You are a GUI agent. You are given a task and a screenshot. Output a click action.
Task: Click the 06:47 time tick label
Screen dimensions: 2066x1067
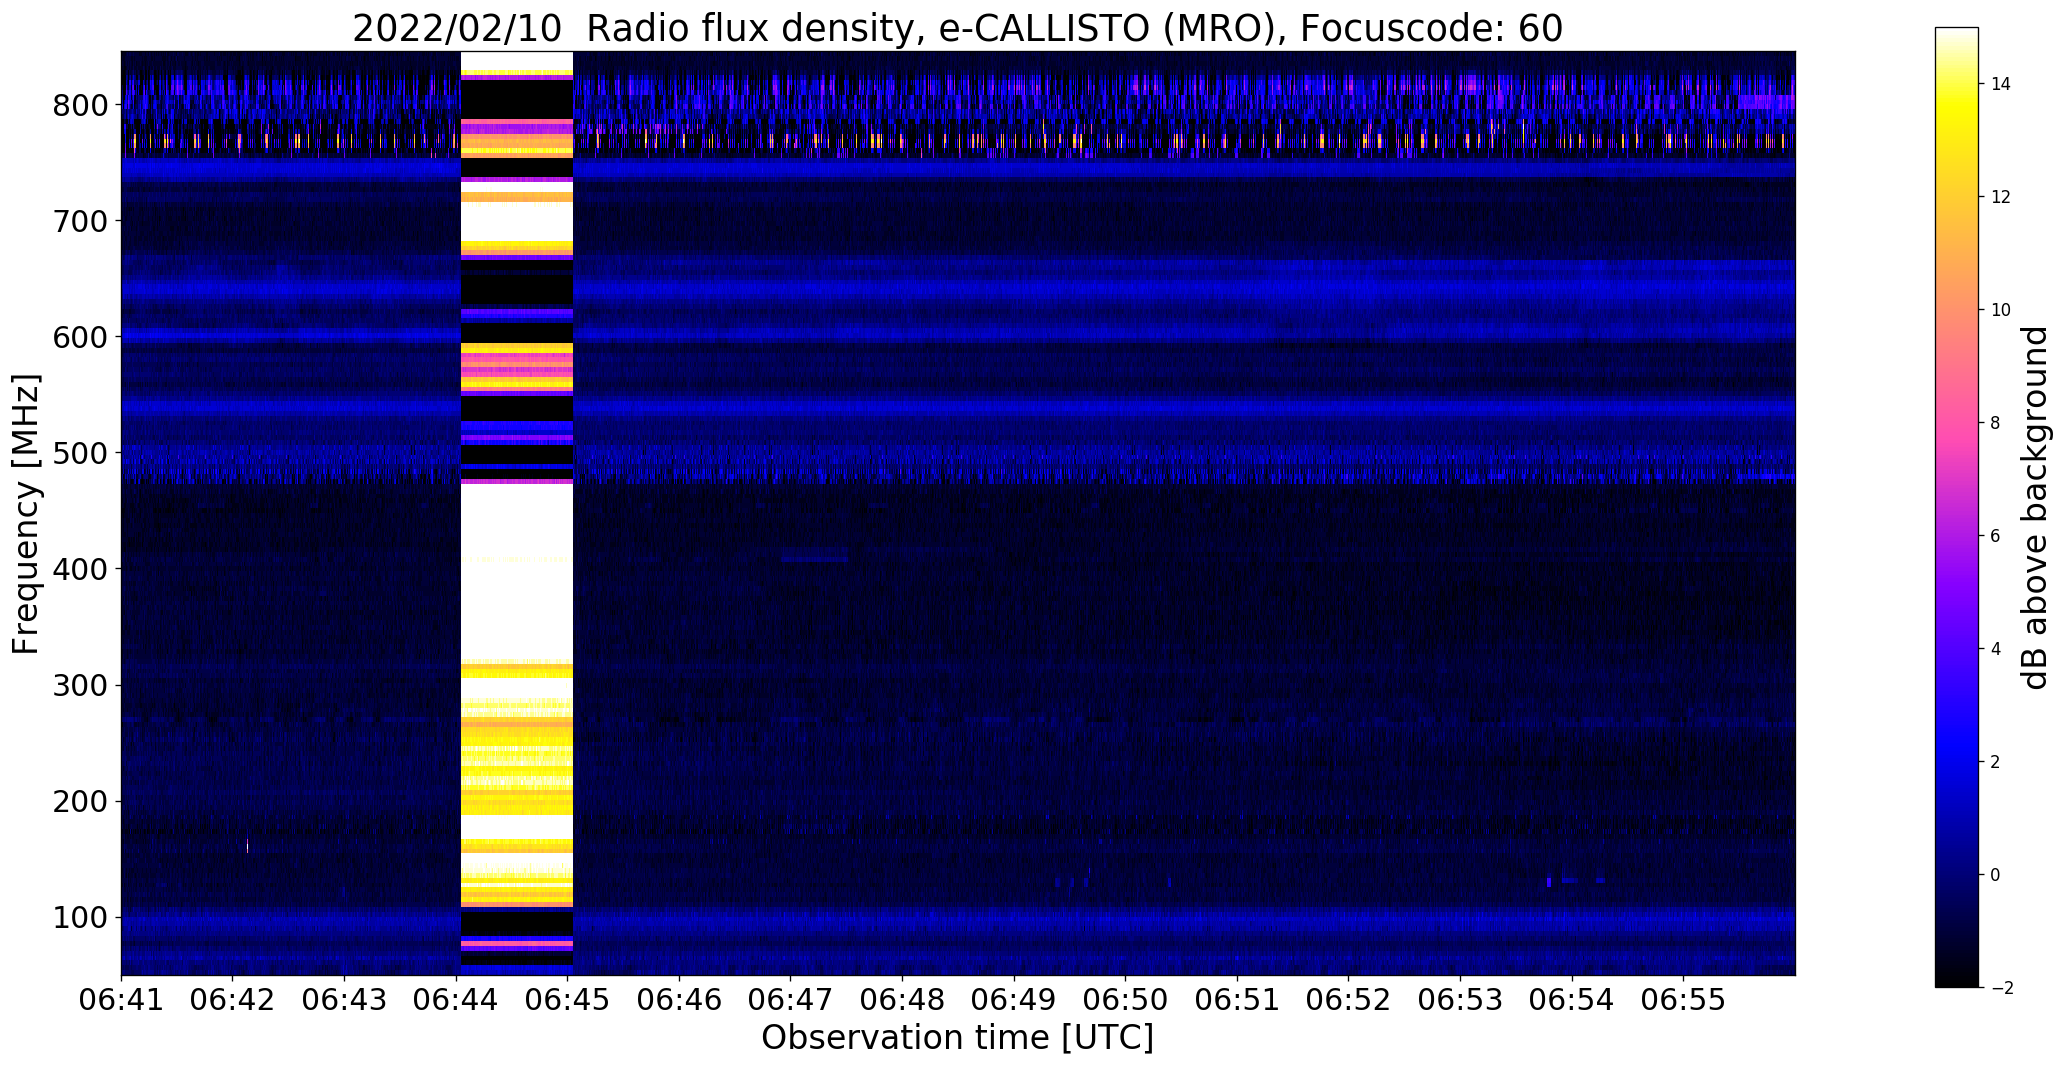point(791,999)
